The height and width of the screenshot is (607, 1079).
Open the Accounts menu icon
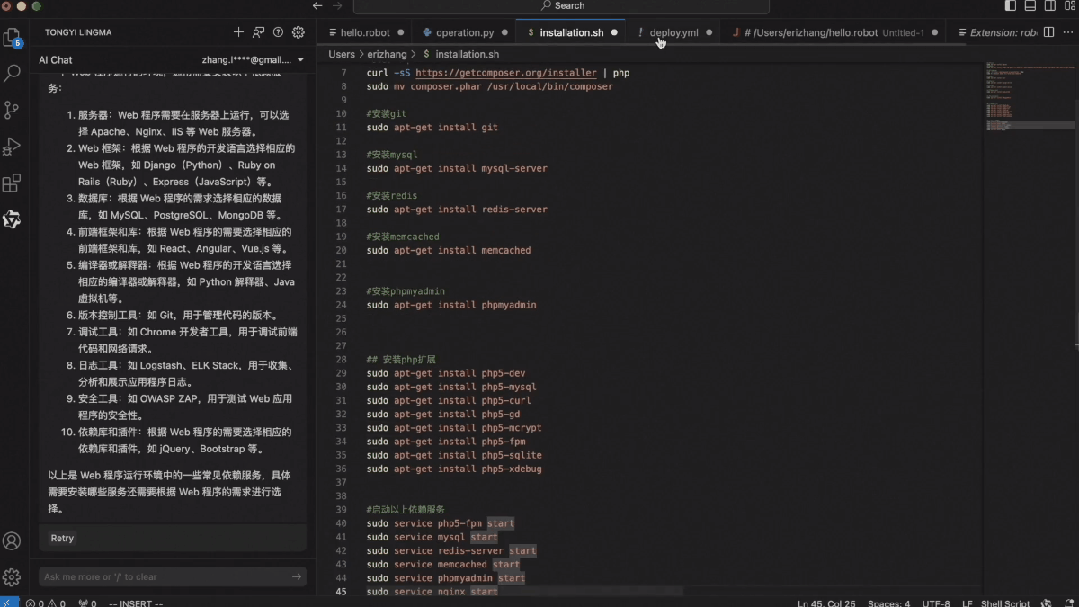[x=12, y=541]
